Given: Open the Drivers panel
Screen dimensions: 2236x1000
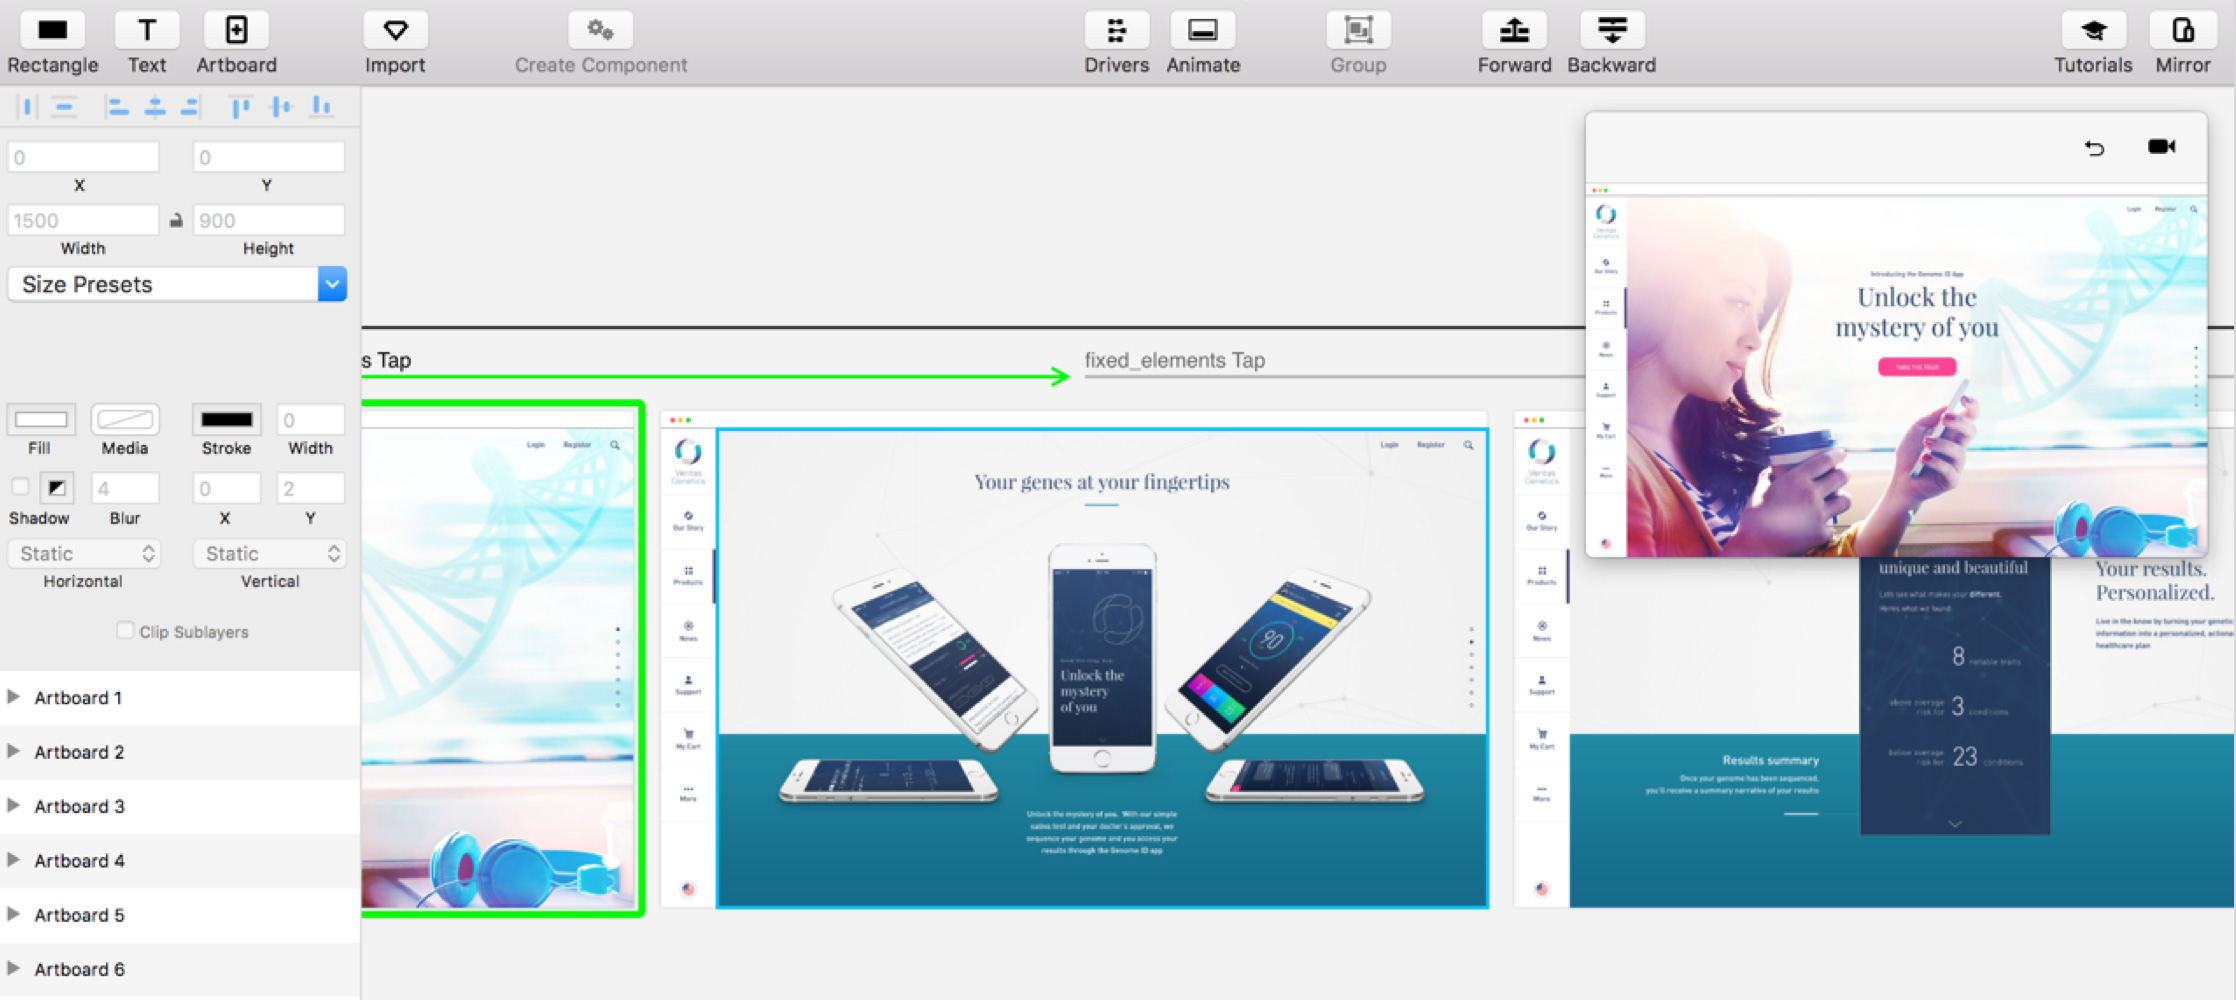Looking at the screenshot, I should click(x=1116, y=31).
